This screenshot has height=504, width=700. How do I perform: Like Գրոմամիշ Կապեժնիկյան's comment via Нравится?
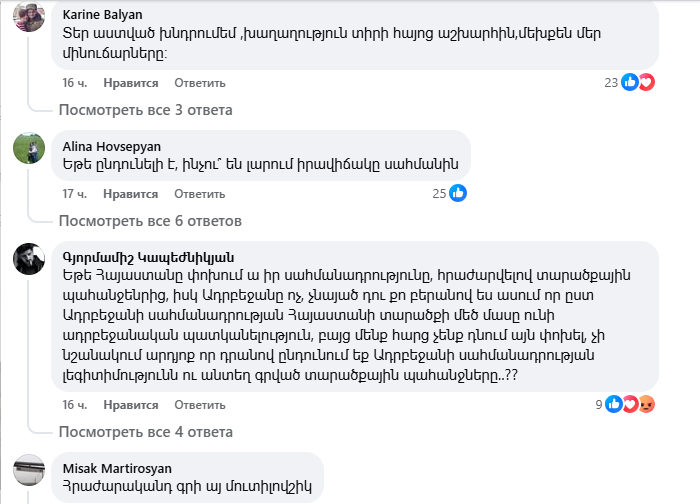130,404
